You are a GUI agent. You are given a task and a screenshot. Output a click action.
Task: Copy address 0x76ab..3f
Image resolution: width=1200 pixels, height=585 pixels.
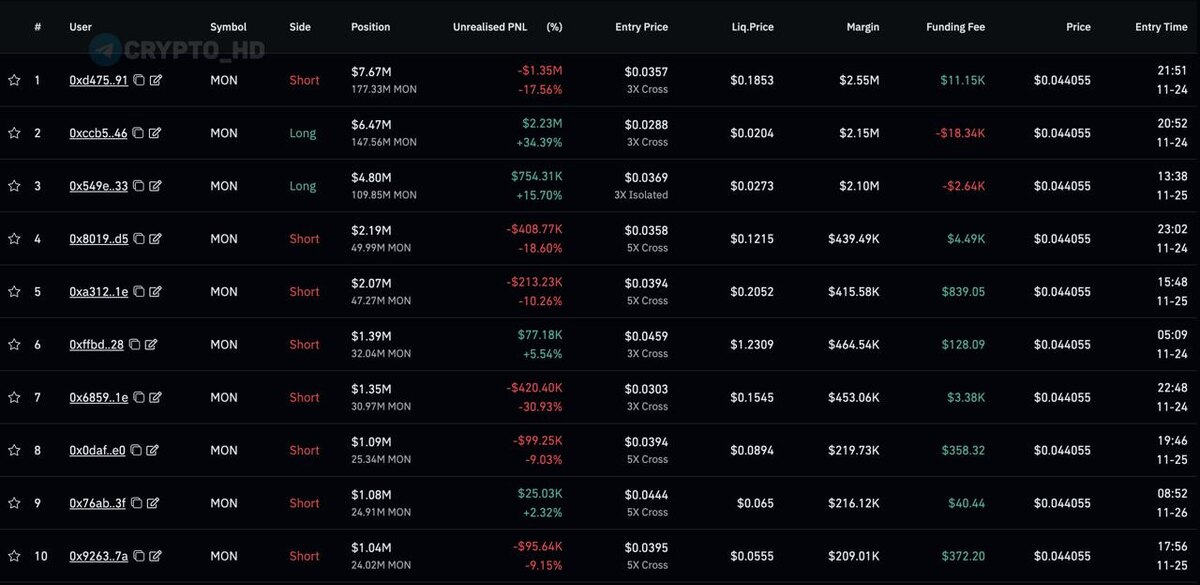point(135,504)
